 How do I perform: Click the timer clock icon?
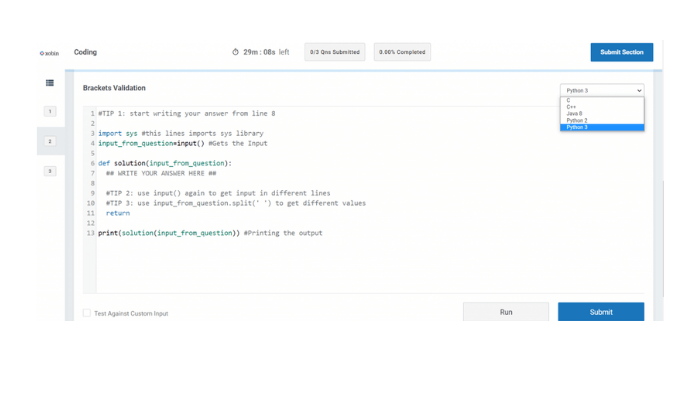[236, 52]
